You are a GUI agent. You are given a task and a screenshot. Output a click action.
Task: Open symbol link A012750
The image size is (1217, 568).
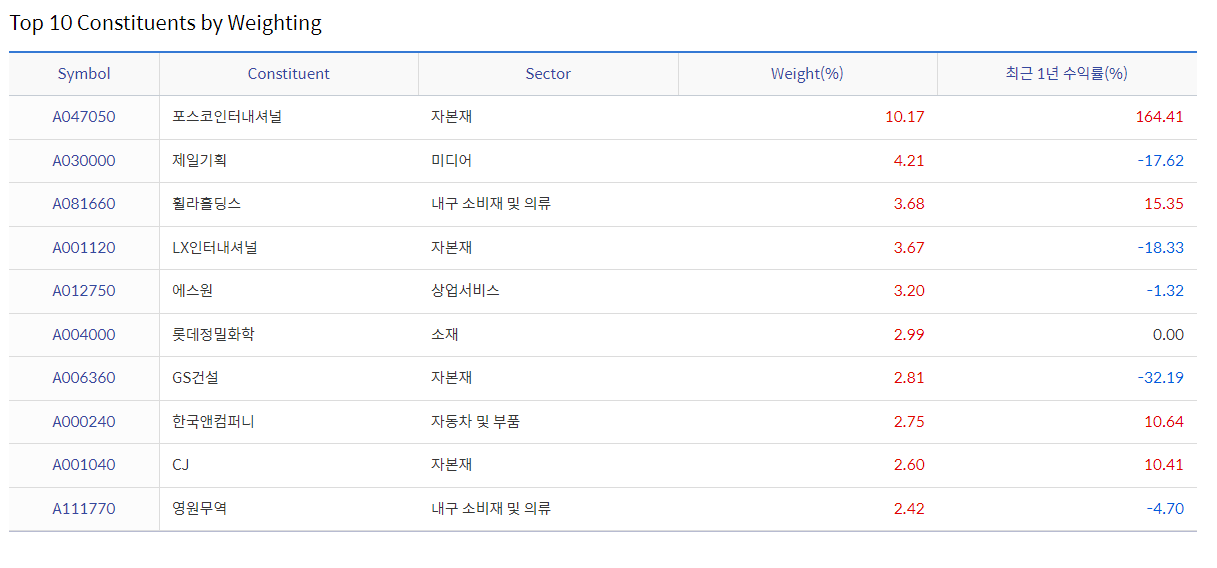click(x=84, y=291)
